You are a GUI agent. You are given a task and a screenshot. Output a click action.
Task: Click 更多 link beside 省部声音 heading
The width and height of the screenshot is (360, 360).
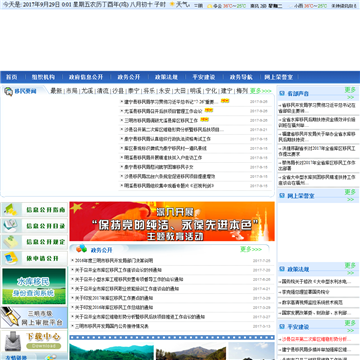click(350, 93)
